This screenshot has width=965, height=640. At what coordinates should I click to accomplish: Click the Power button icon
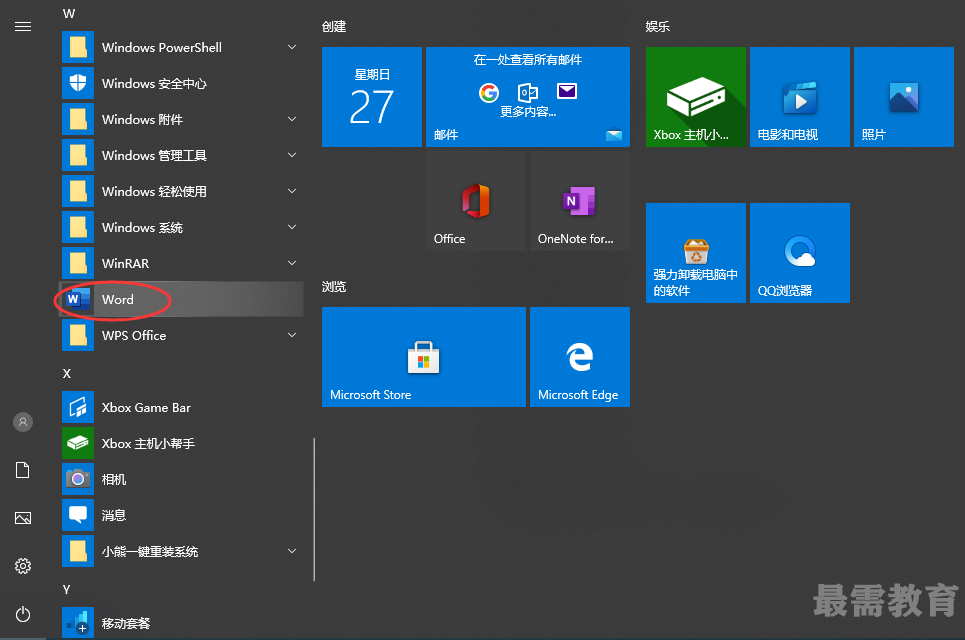(x=23, y=614)
